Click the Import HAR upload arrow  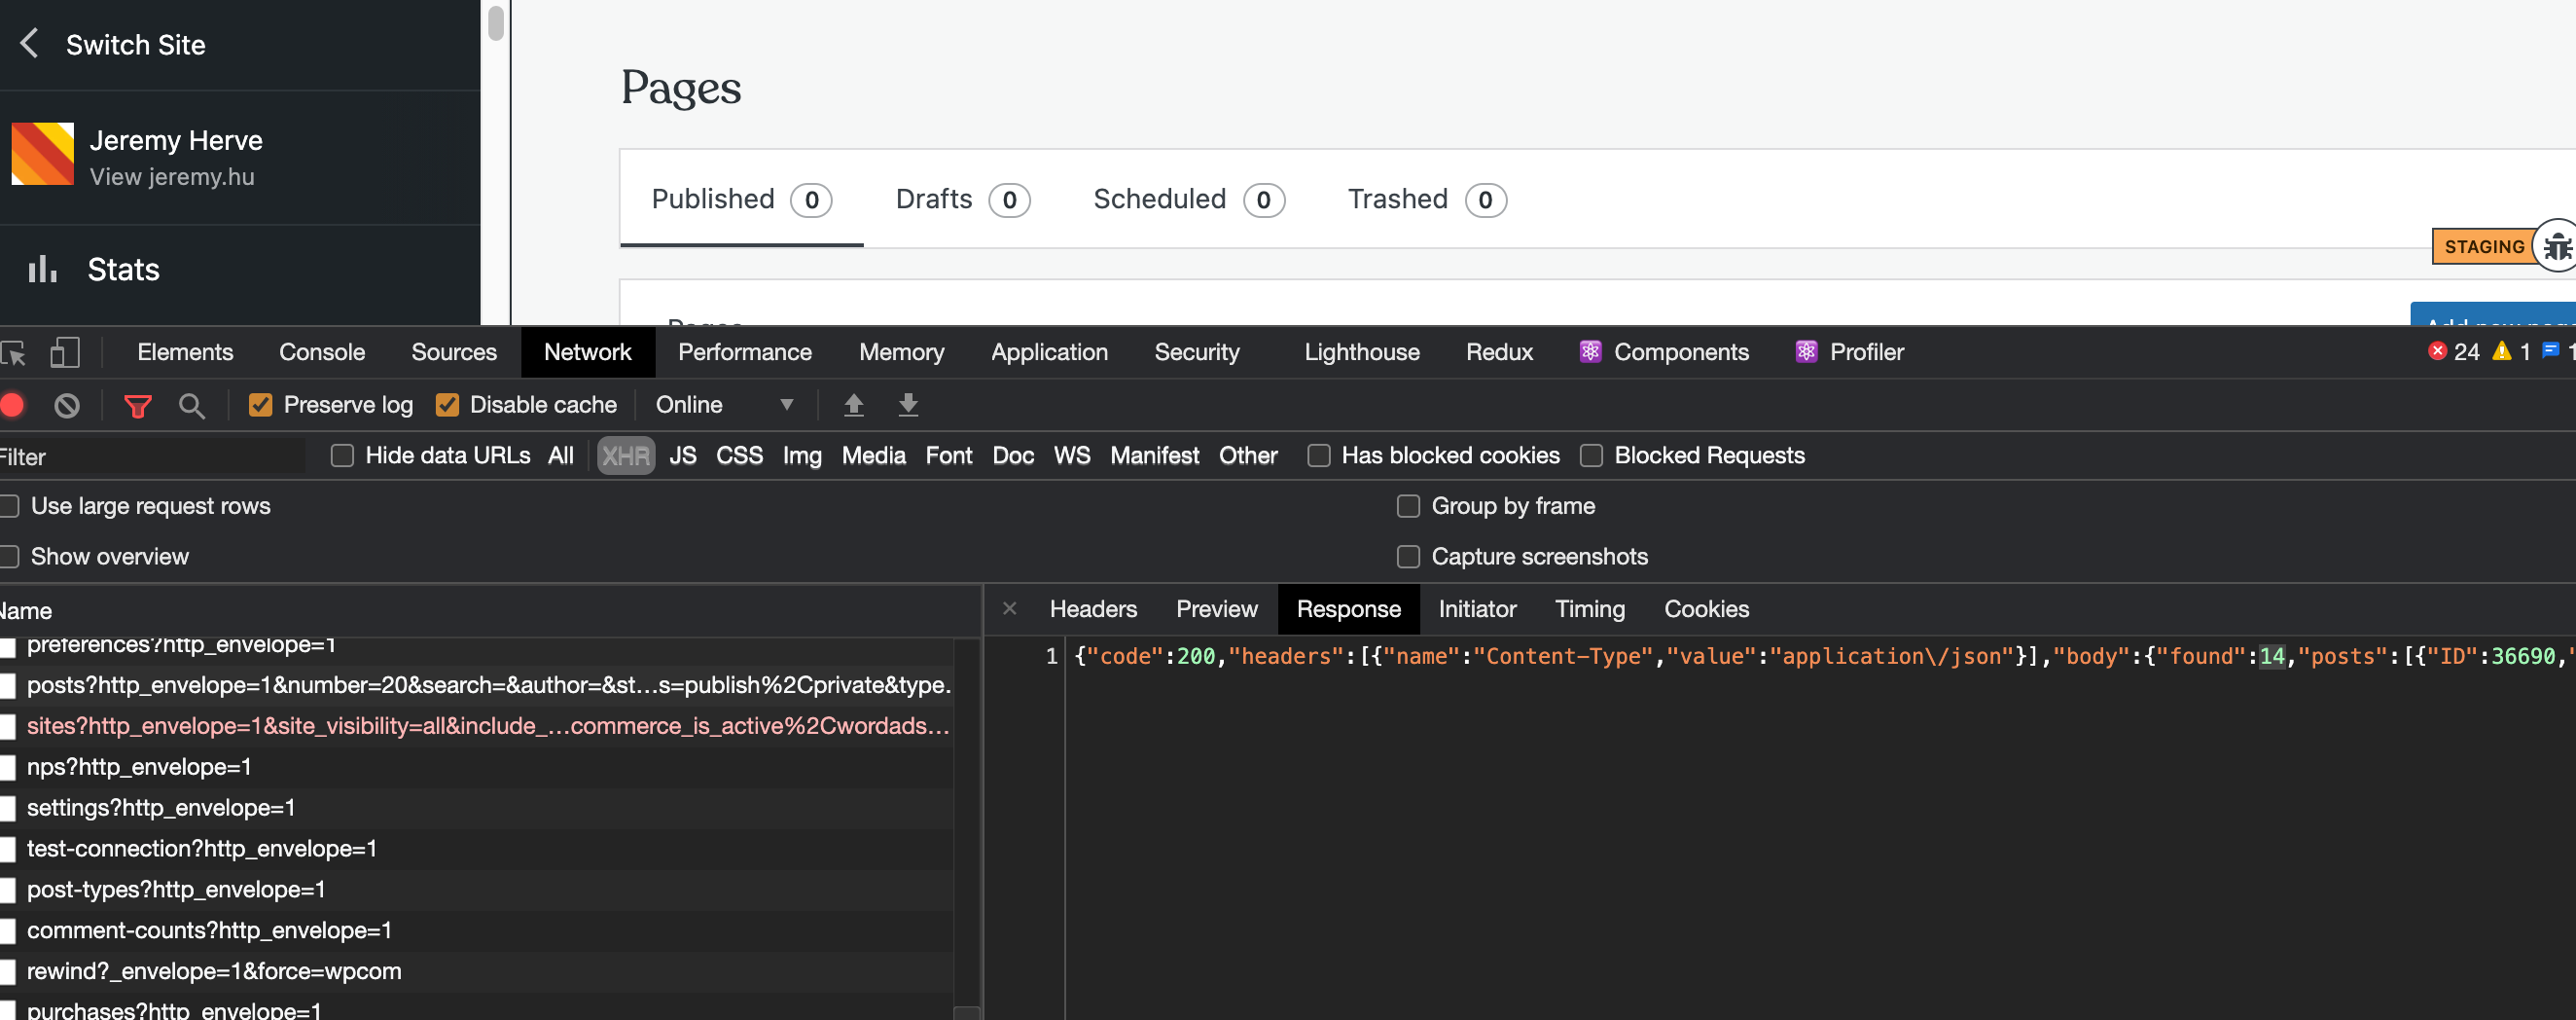click(x=853, y=404)
